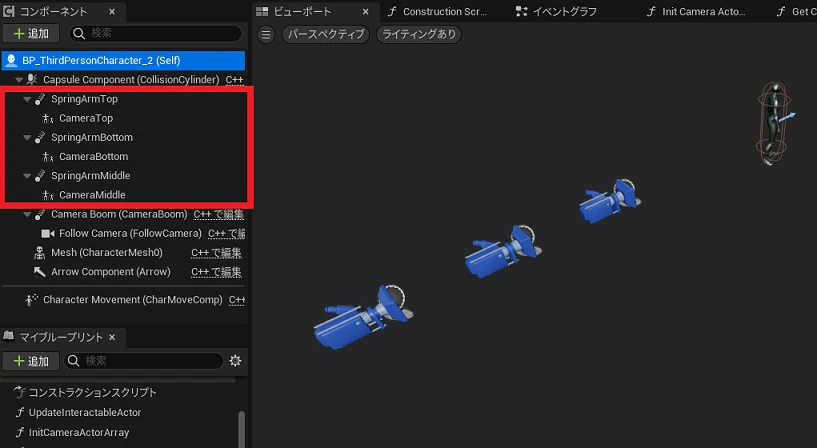Click the Add button in My Blueprint panel
The height and width of the screenshot is (448, 817).
coord(31,361)
